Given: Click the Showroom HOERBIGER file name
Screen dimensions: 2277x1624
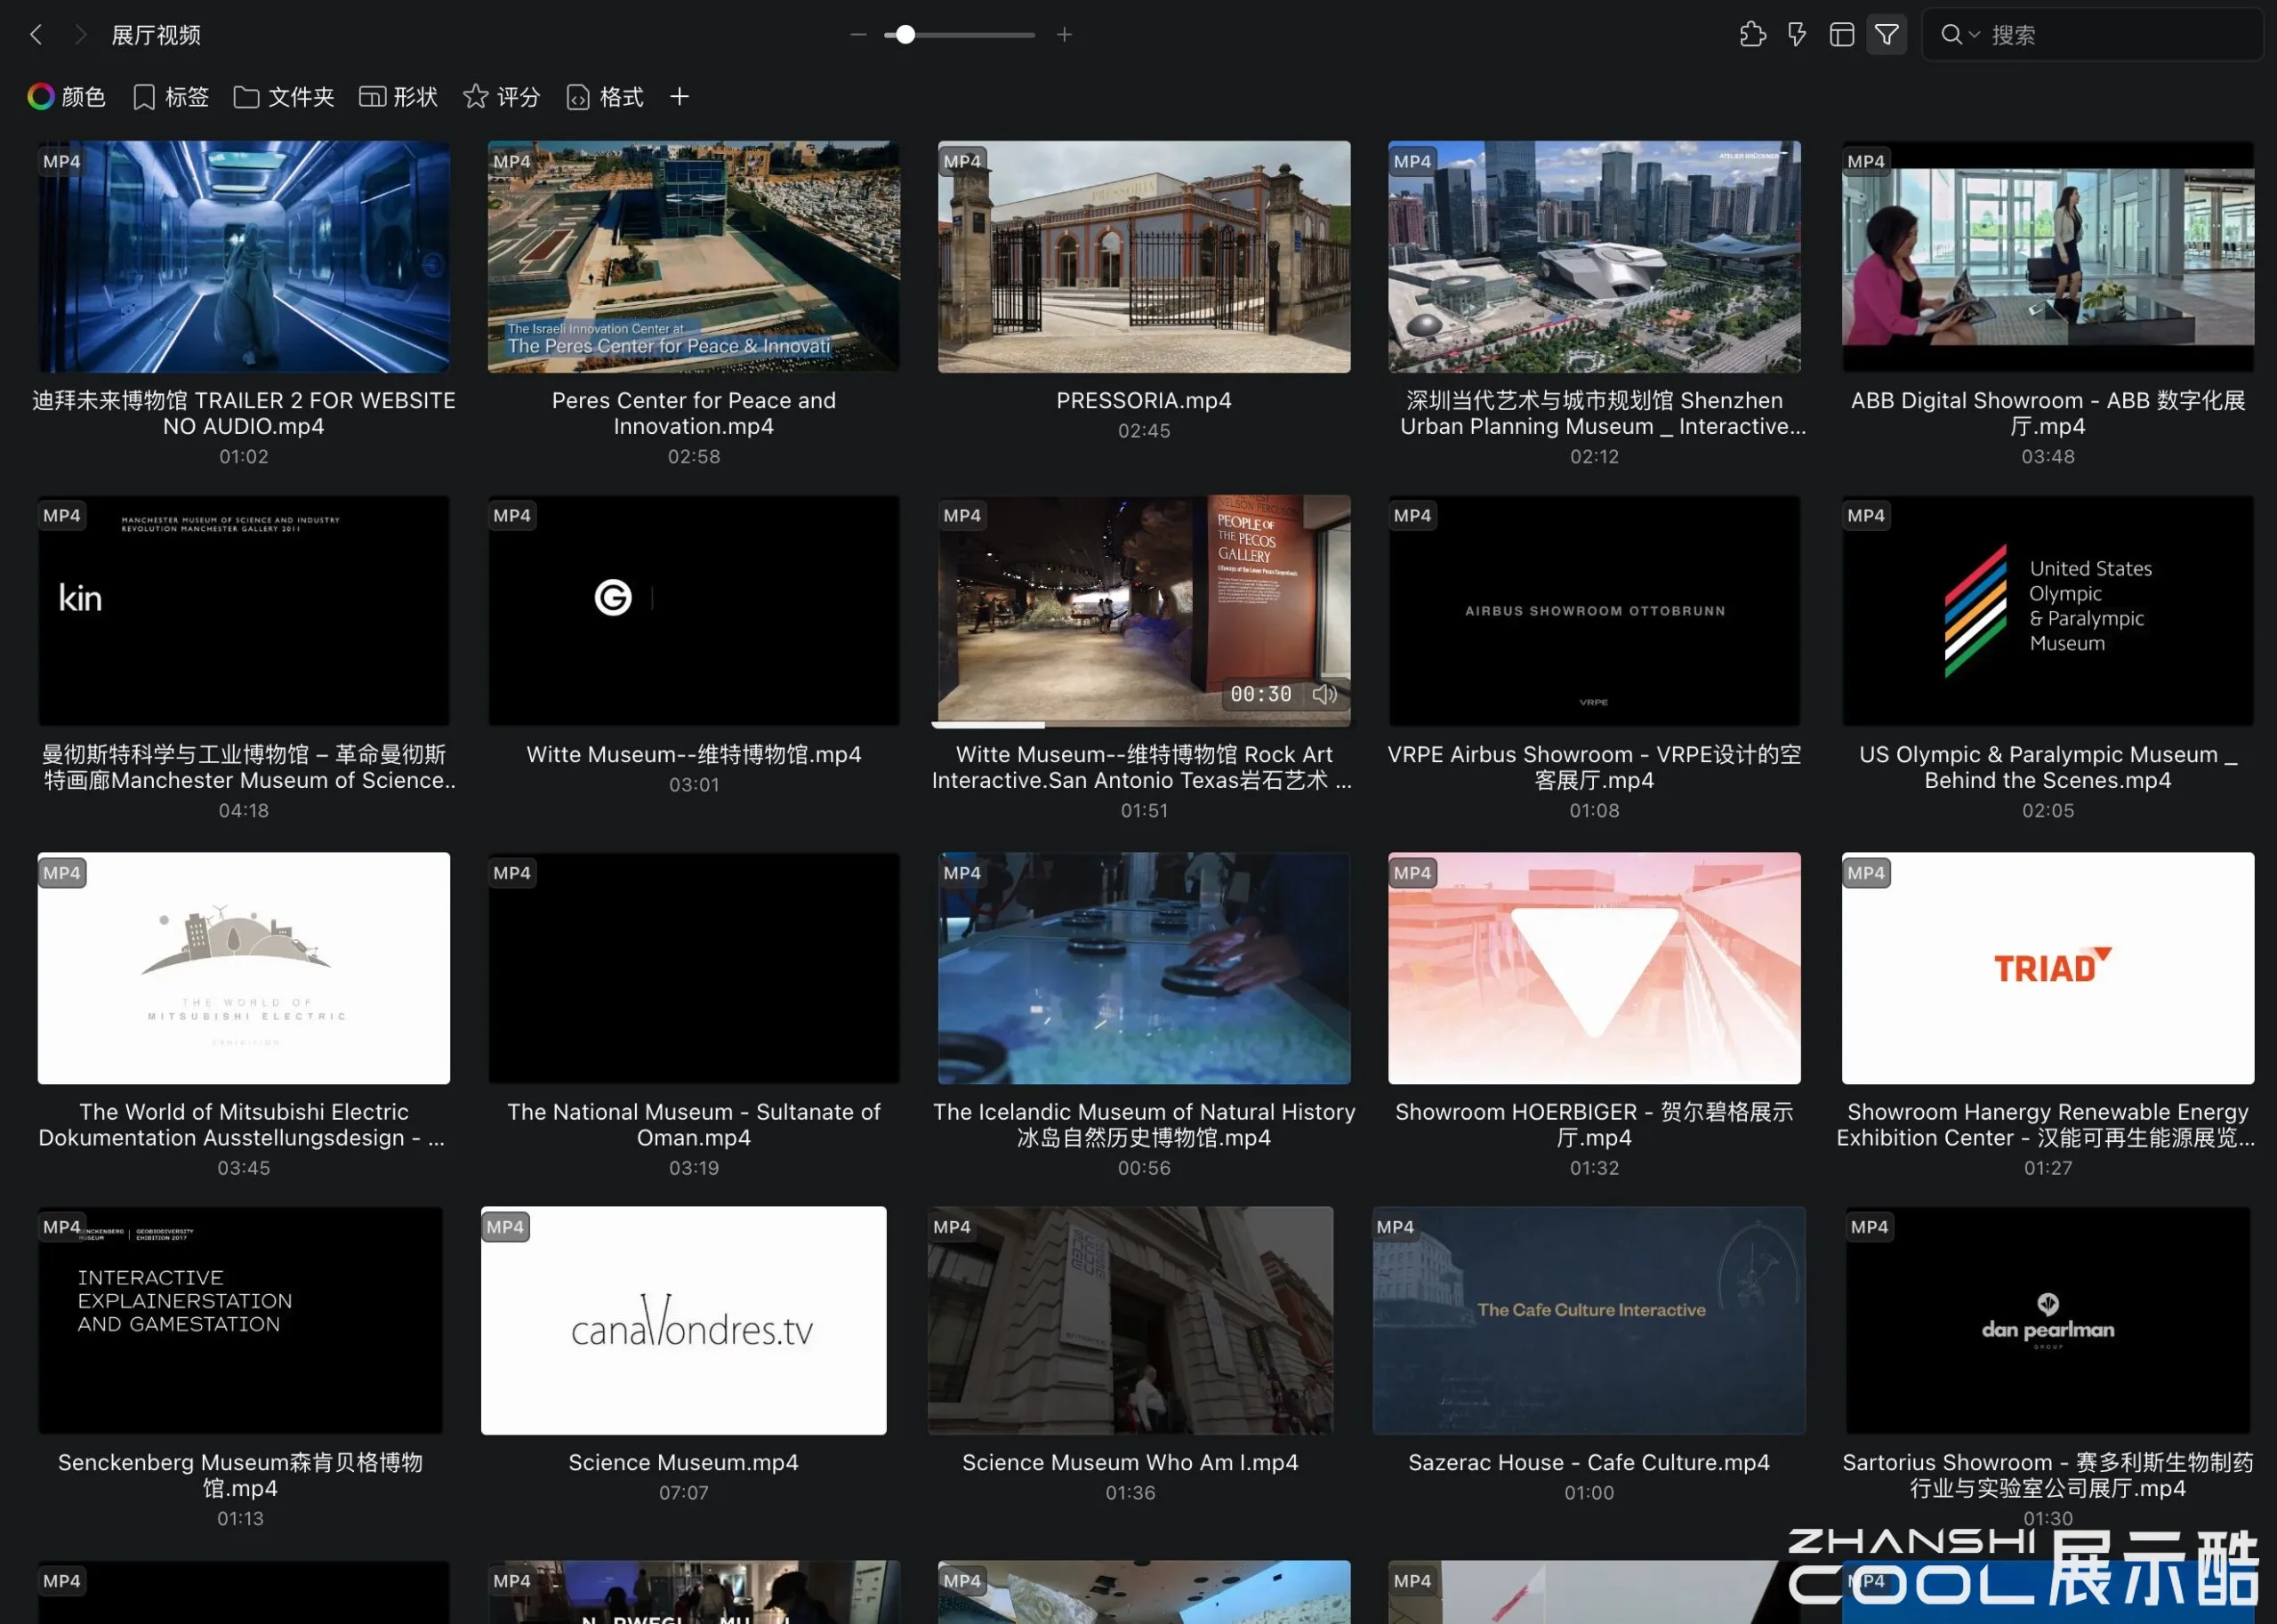Looking at the screenshot, I should click(x=1594, y=1124).
